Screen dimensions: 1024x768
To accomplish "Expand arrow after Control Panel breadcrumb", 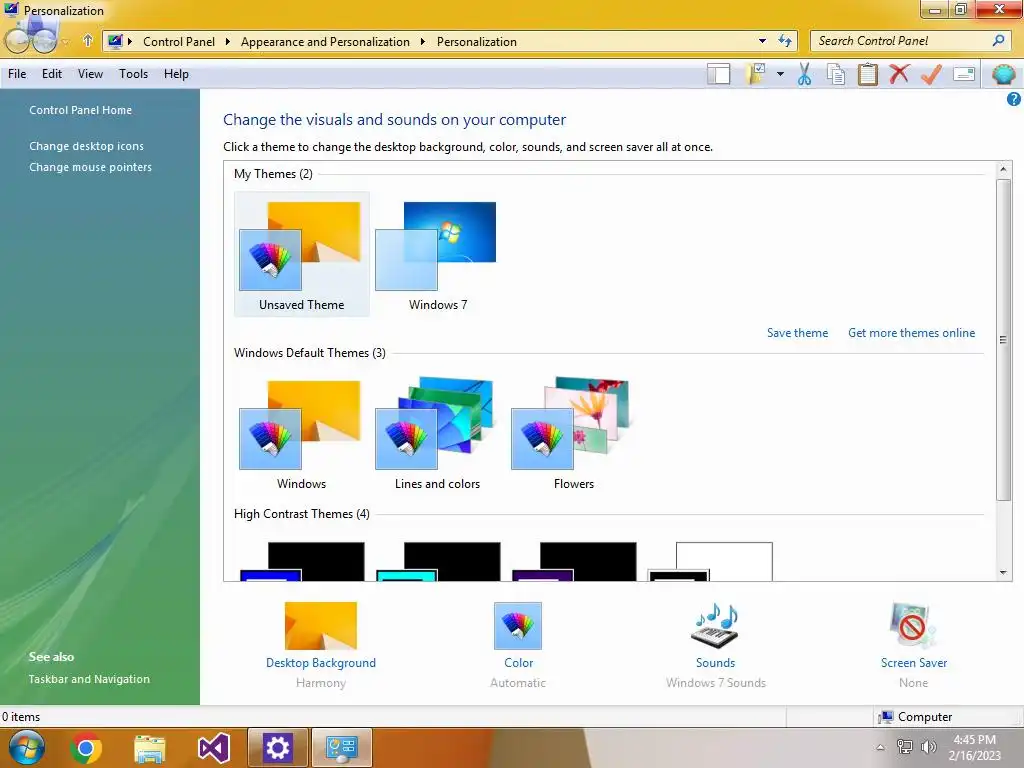I will 227,41.
